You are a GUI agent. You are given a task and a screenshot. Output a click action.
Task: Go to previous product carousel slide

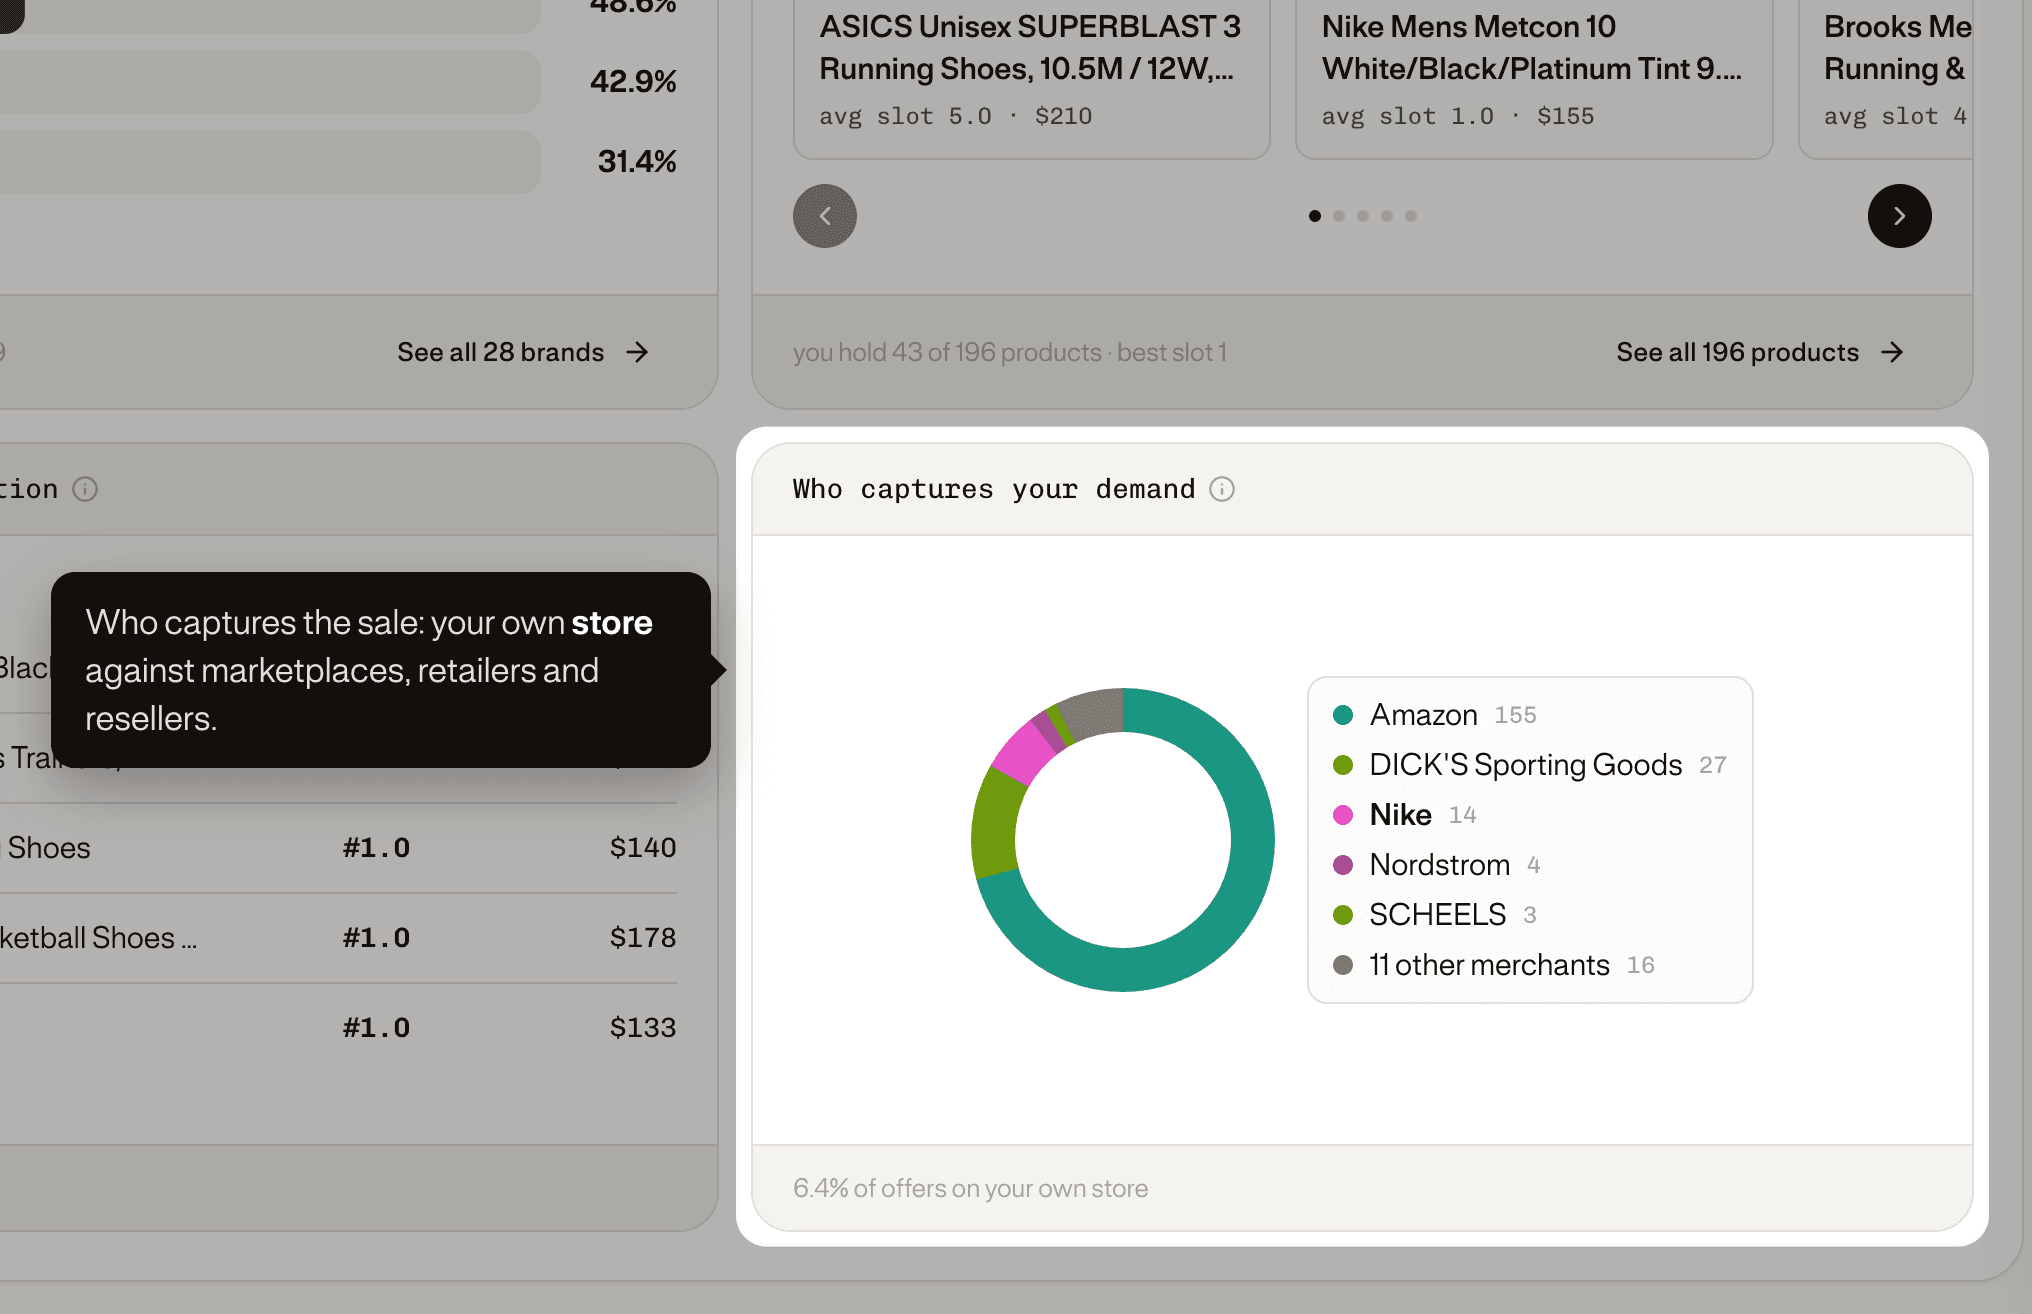coord(825,216)
